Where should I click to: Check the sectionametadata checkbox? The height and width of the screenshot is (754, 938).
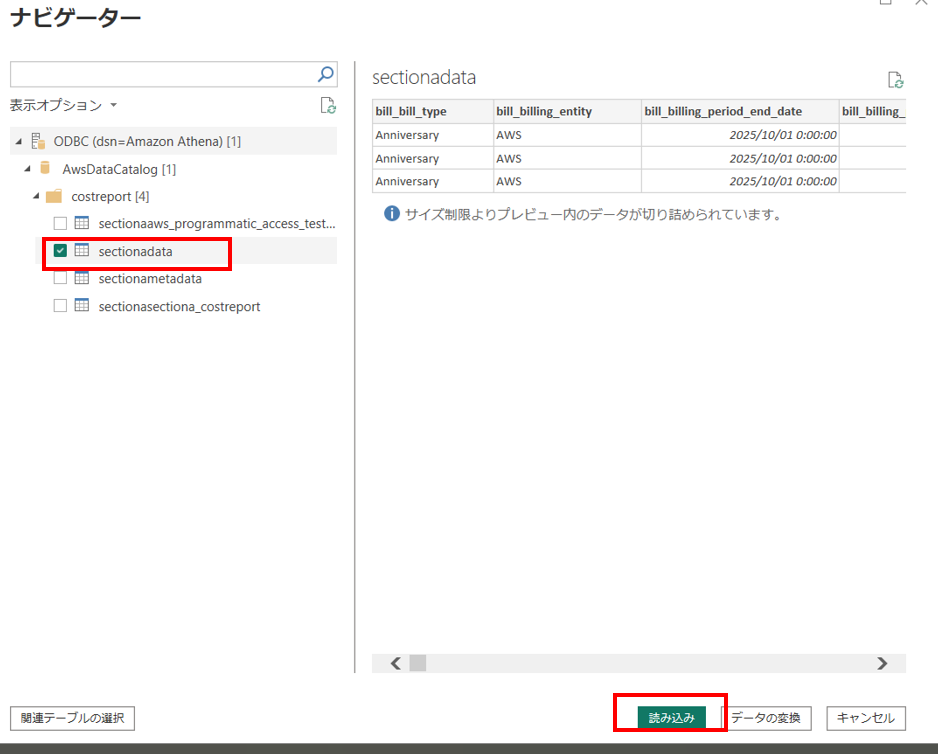(x=60, y=278)
